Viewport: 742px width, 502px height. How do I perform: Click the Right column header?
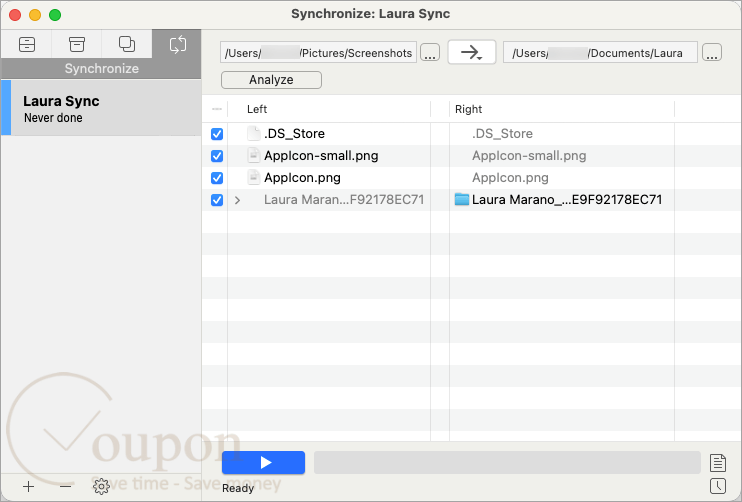468,109
